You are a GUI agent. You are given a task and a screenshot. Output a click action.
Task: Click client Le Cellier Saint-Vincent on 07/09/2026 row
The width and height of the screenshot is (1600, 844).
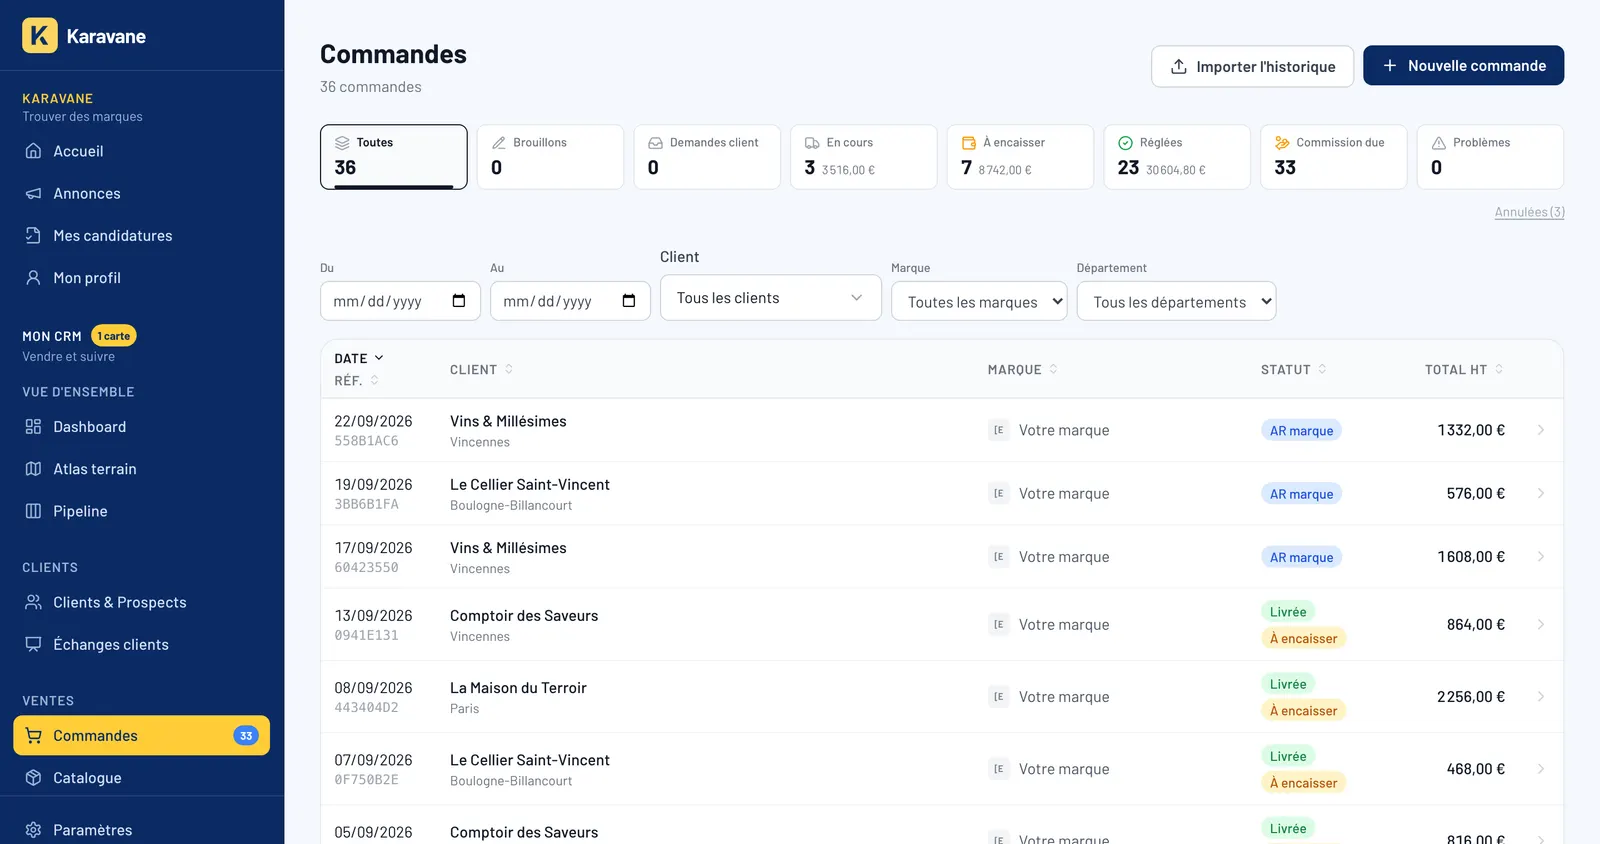(x=530, y=760)
